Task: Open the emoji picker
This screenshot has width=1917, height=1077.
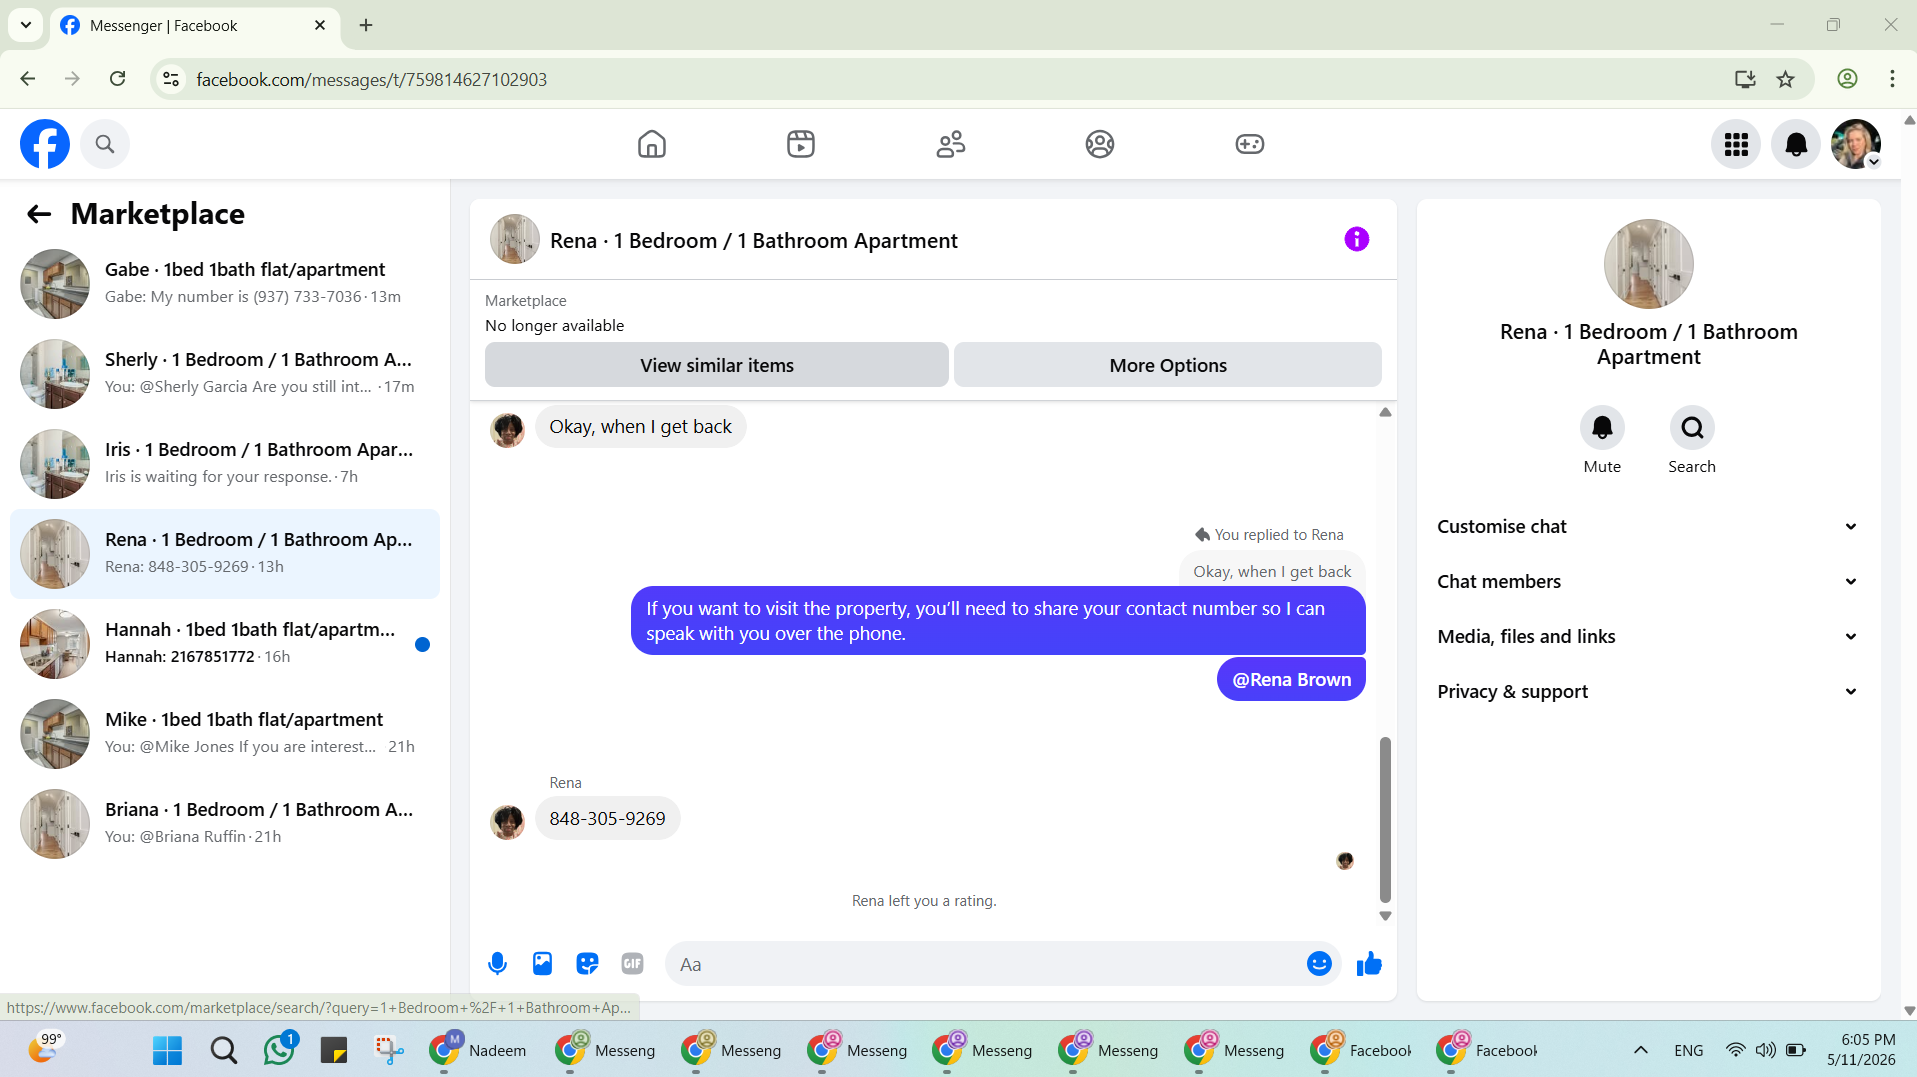Action: pyautogui.click(x=1319, y=964)
